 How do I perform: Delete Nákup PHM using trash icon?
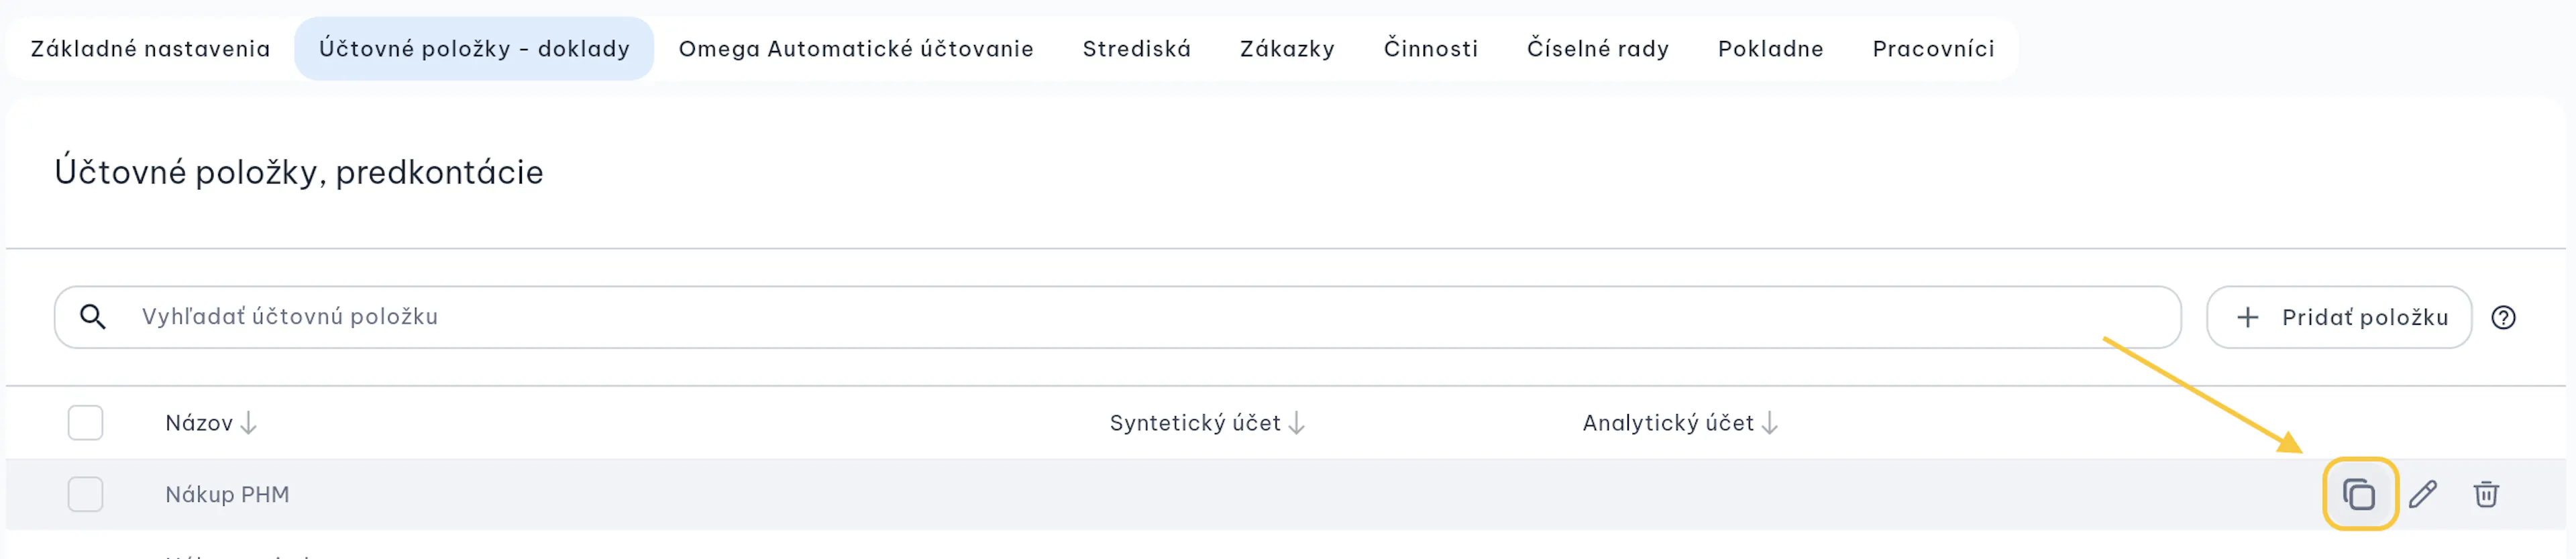point(2486,494)
